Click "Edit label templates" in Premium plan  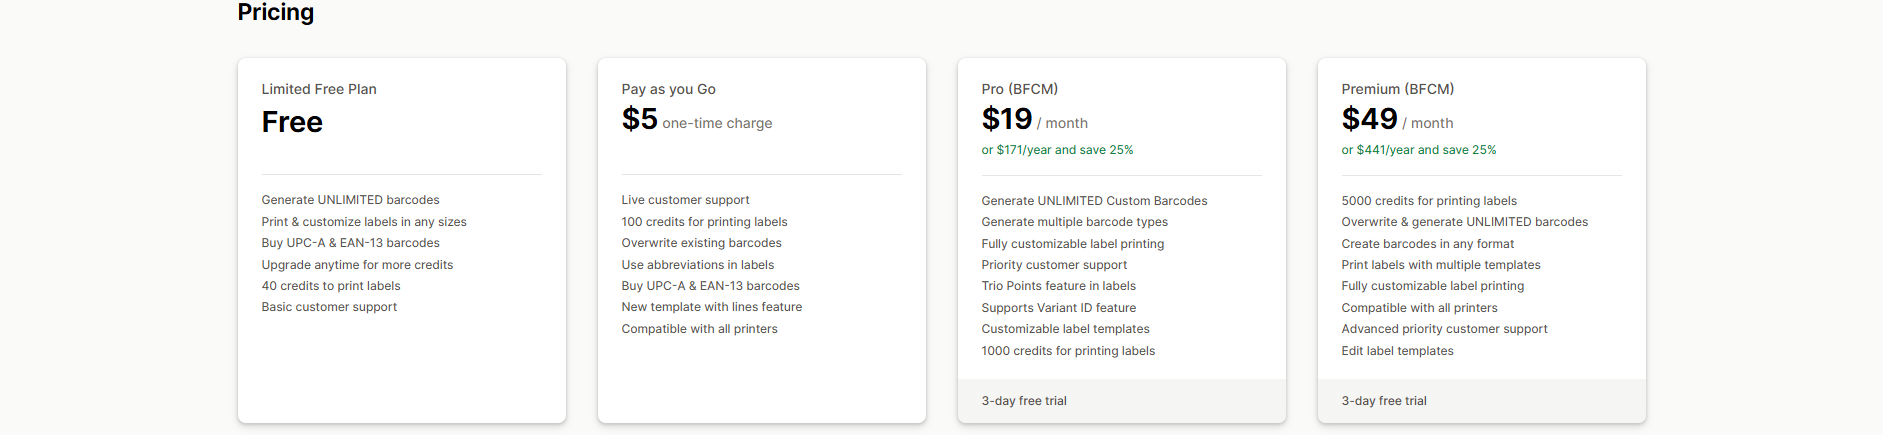tap(1397, 351)
